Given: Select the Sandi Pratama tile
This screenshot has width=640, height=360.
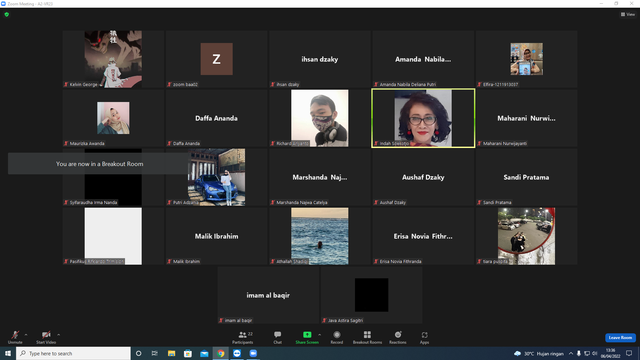Looking at the screenshot, I should (x=527, y=177).
